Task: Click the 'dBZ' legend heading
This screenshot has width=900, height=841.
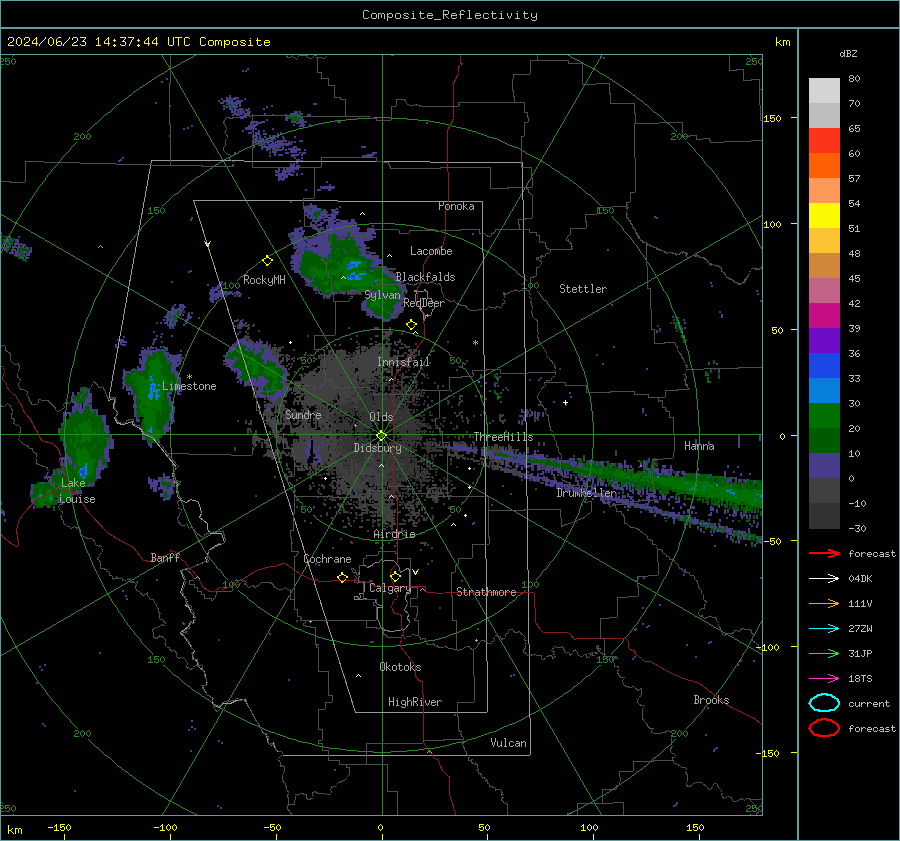Action: tap(848, 53)
